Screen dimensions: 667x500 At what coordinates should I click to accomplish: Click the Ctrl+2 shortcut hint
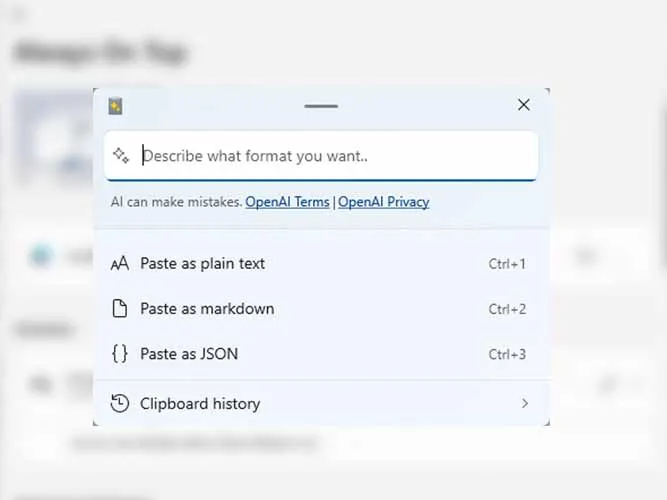(507, 309)
